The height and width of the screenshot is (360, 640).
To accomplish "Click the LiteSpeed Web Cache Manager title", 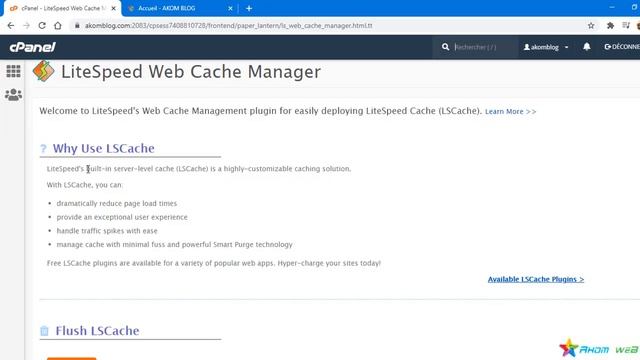I will (x=191, y=72).
